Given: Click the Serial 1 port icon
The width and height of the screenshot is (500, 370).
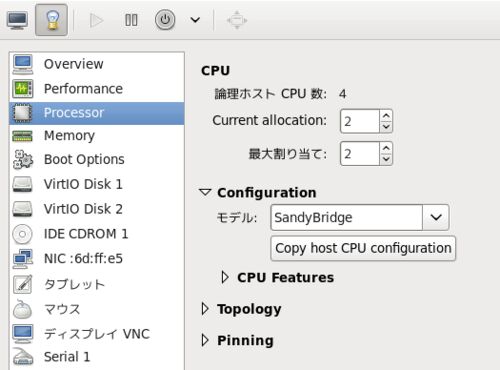Looking at the screenshot, I should (23, 357).
